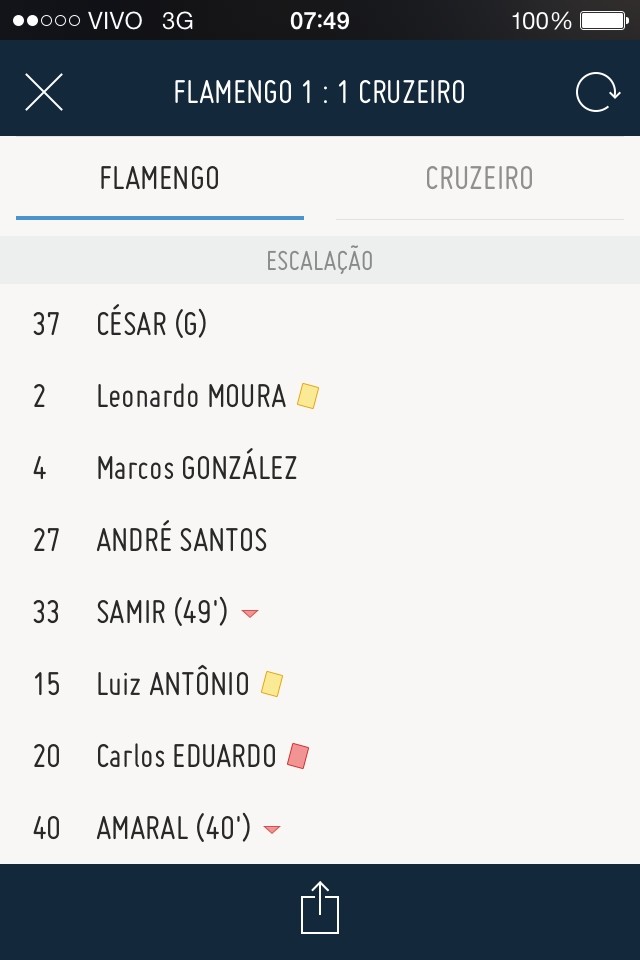Tap Samir's substitution arrow

click(250, 613)
